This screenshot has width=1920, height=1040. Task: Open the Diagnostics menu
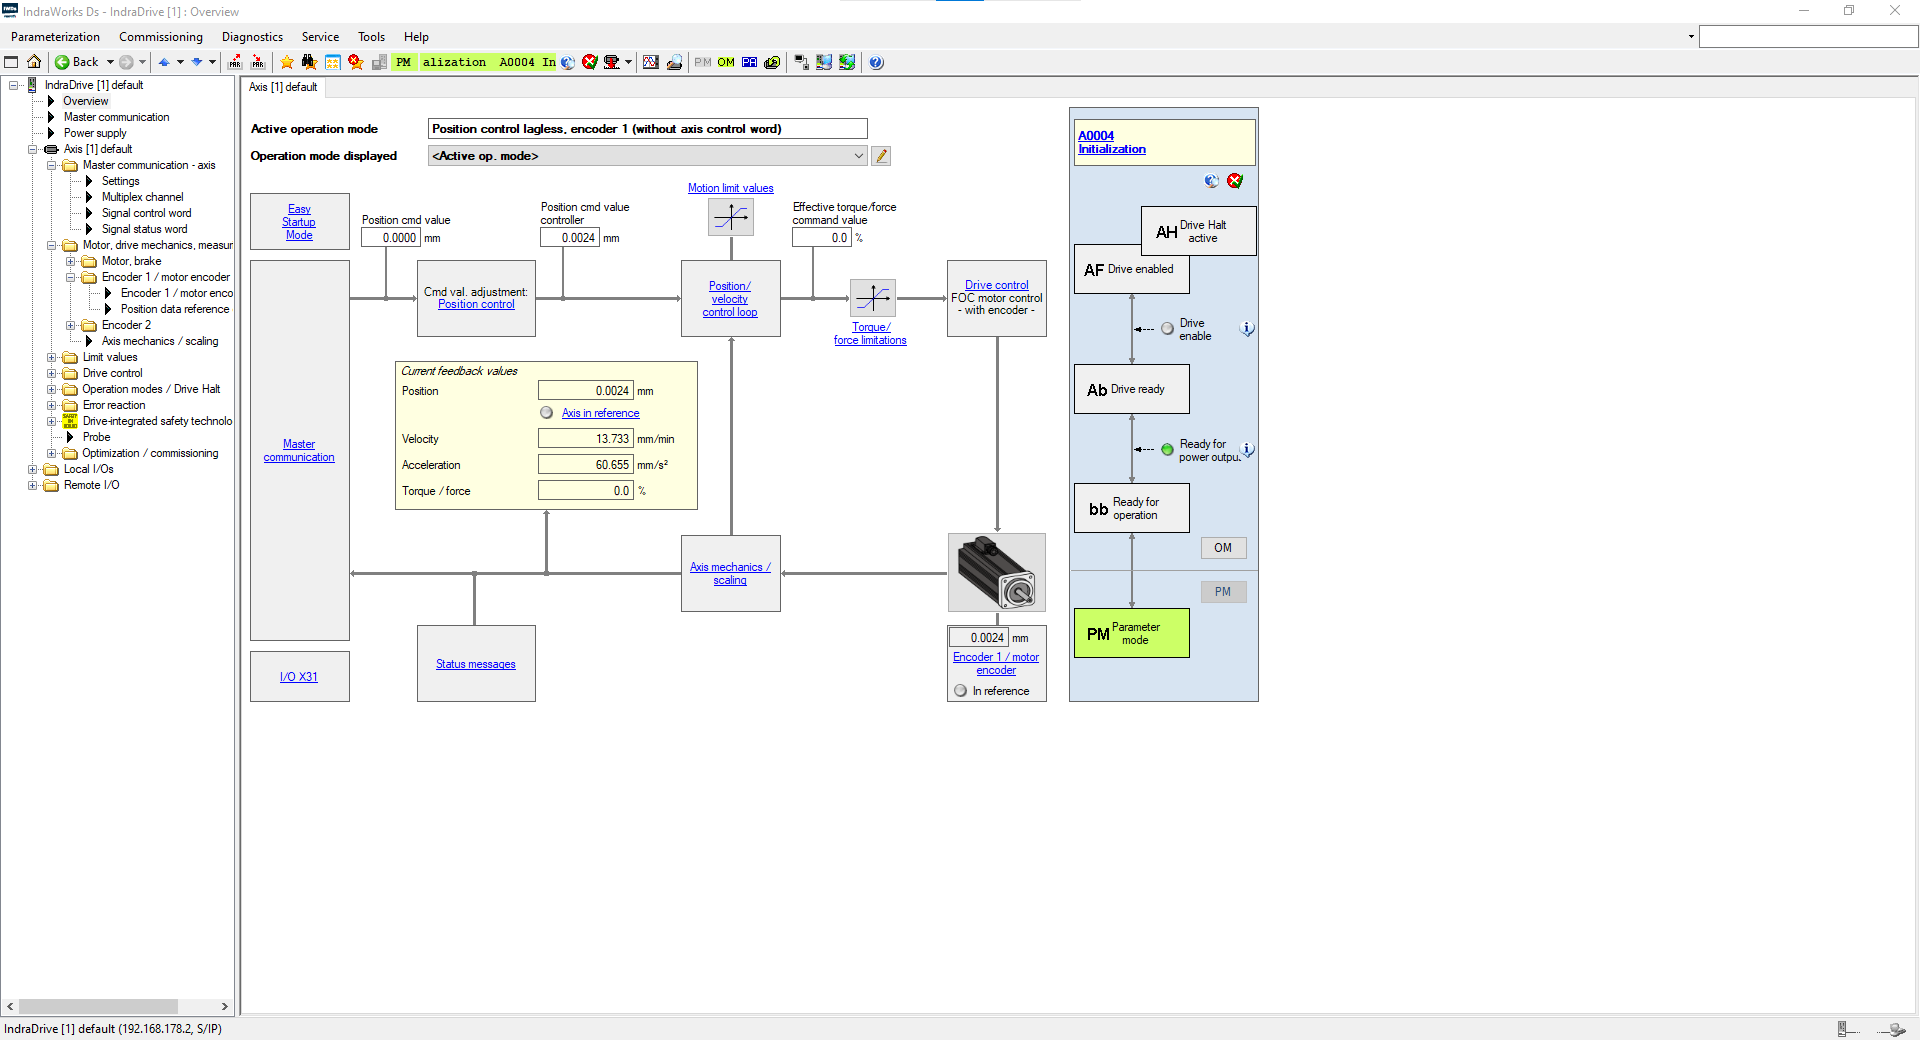252,37
